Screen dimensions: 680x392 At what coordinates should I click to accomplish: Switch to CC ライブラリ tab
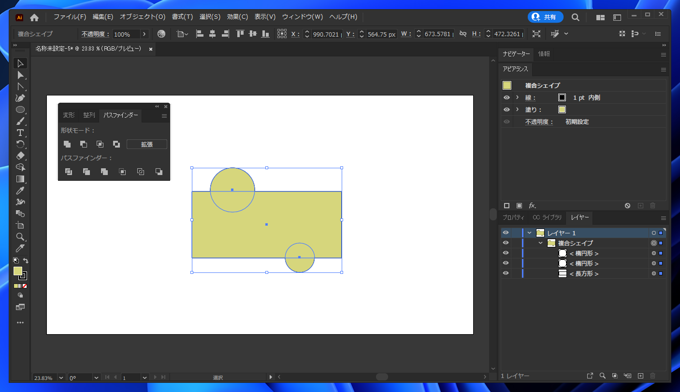click(x=547, y=218)
